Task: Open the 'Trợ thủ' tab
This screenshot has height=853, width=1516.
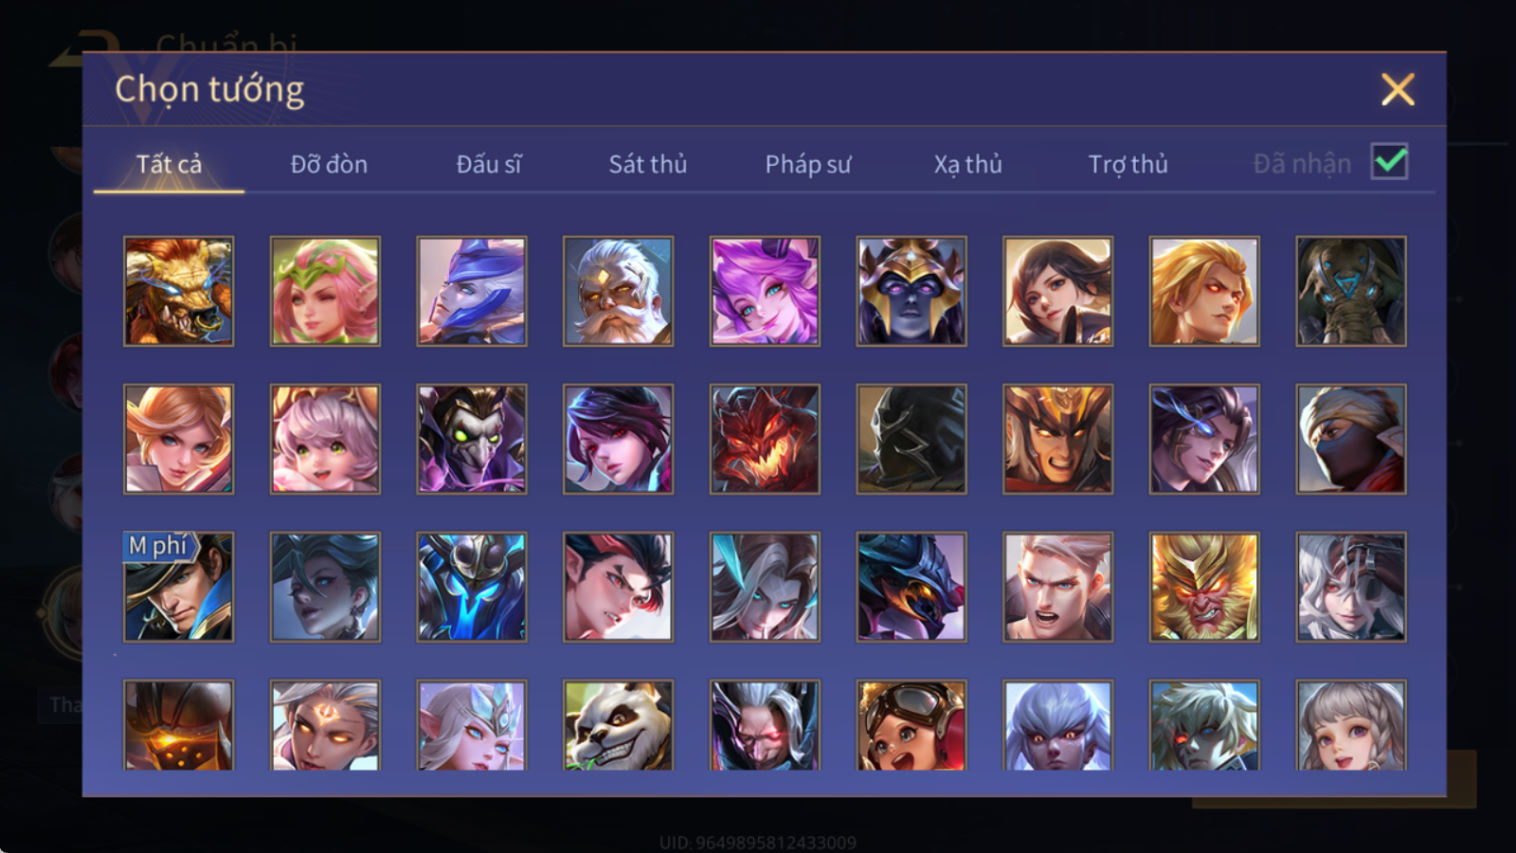Action: 1128,164
